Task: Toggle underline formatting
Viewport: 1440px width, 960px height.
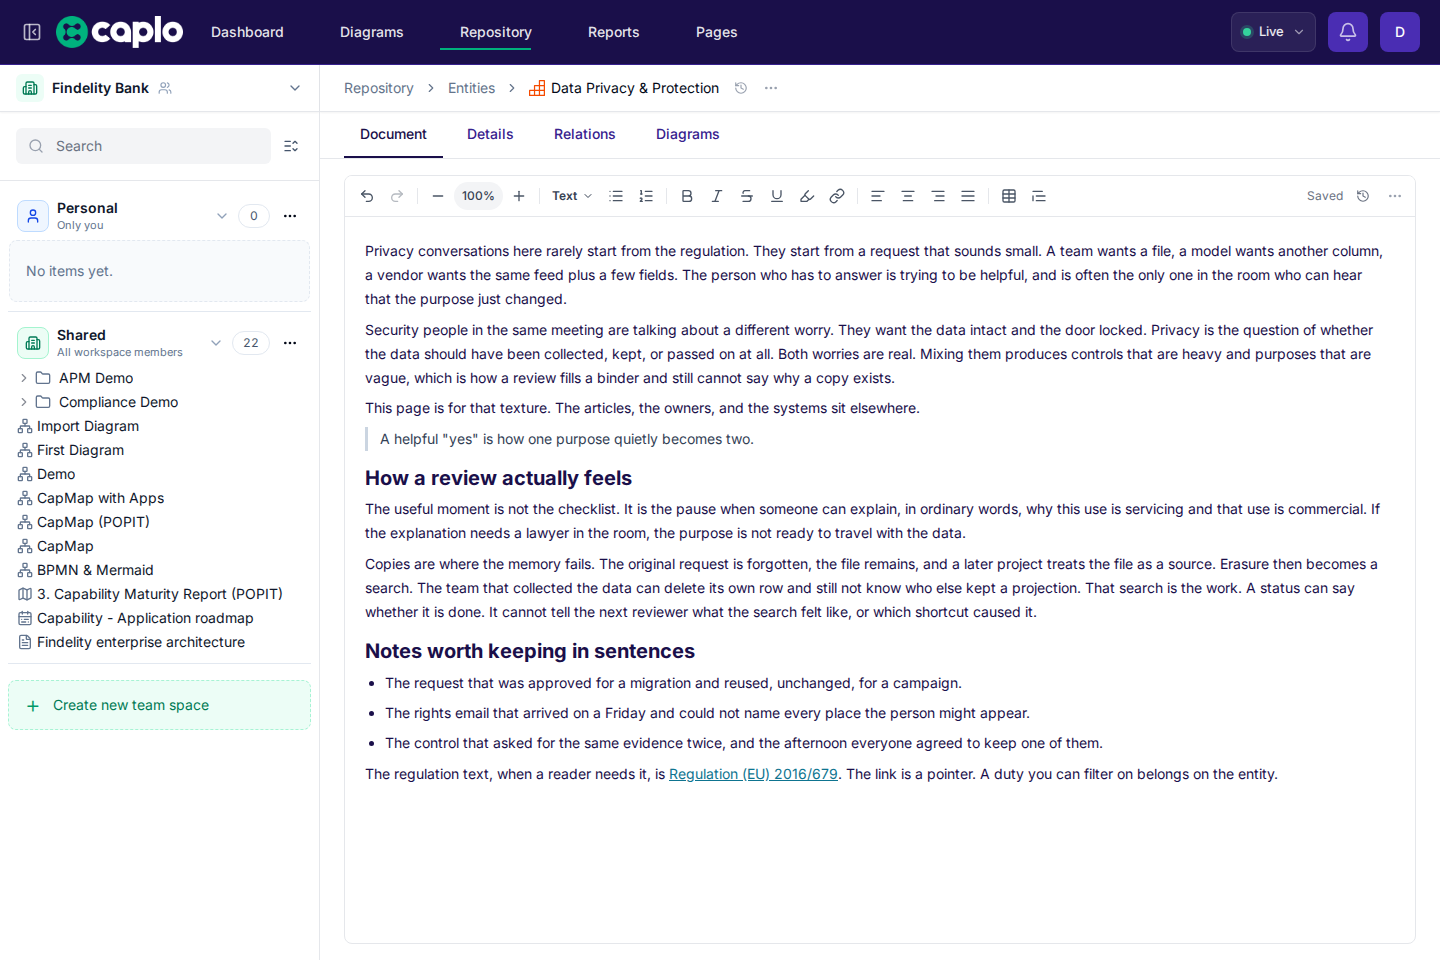Action: pos(777,196)
